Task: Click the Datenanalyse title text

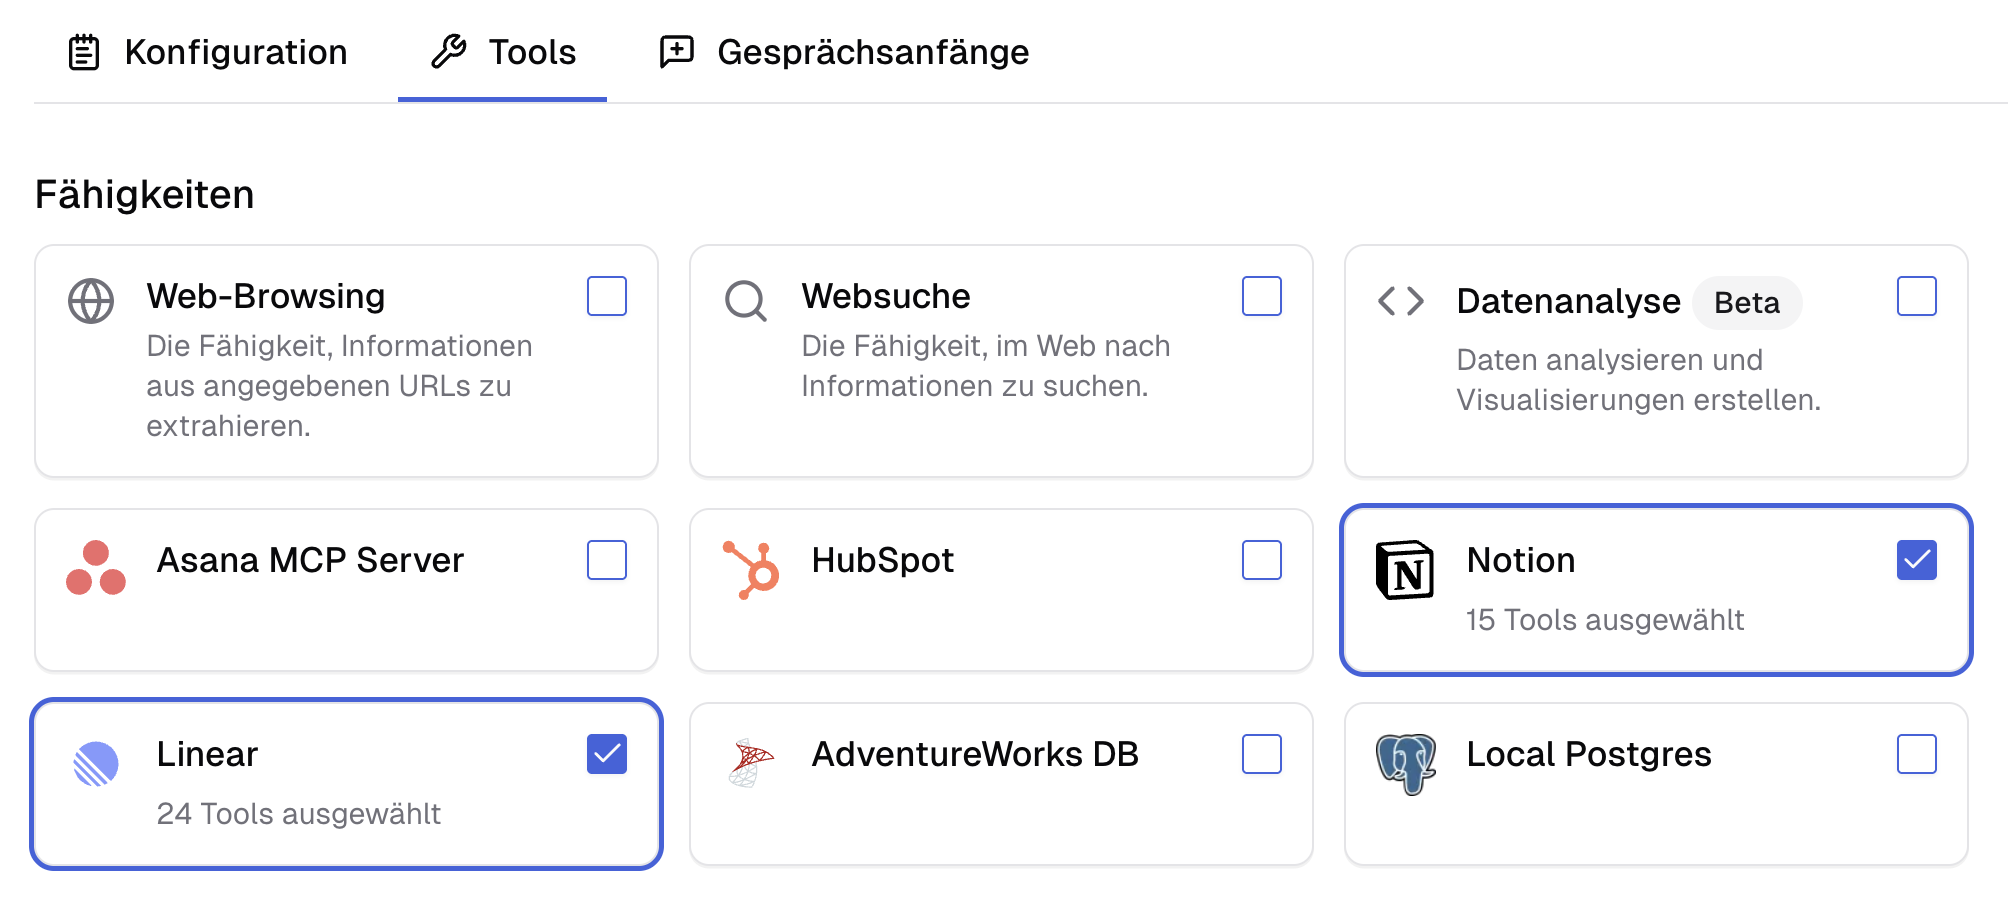Action: point(1568,301)
